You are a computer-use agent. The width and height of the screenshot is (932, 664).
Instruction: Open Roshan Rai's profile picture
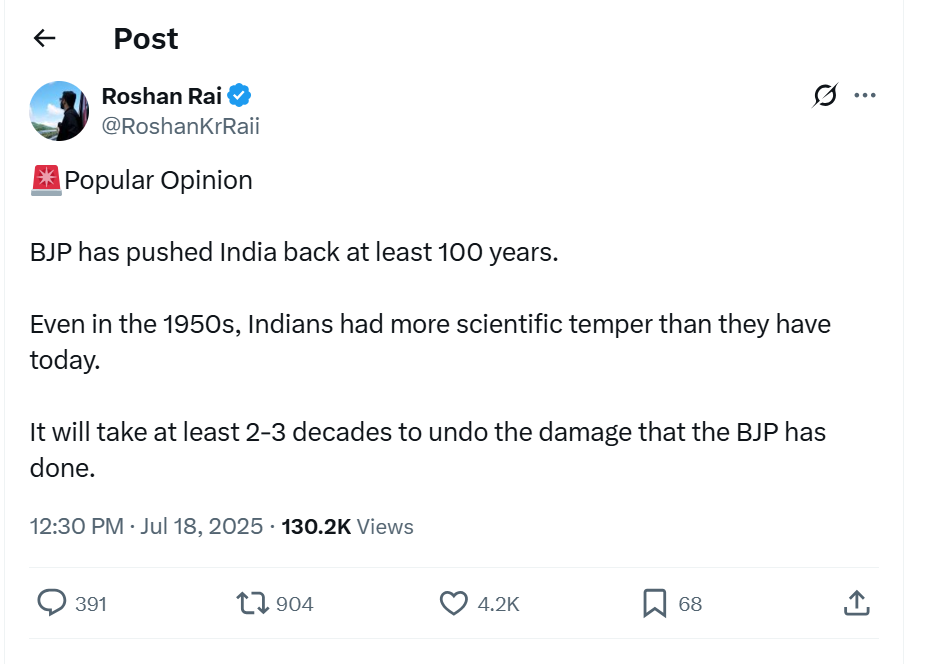pos(60,111)
